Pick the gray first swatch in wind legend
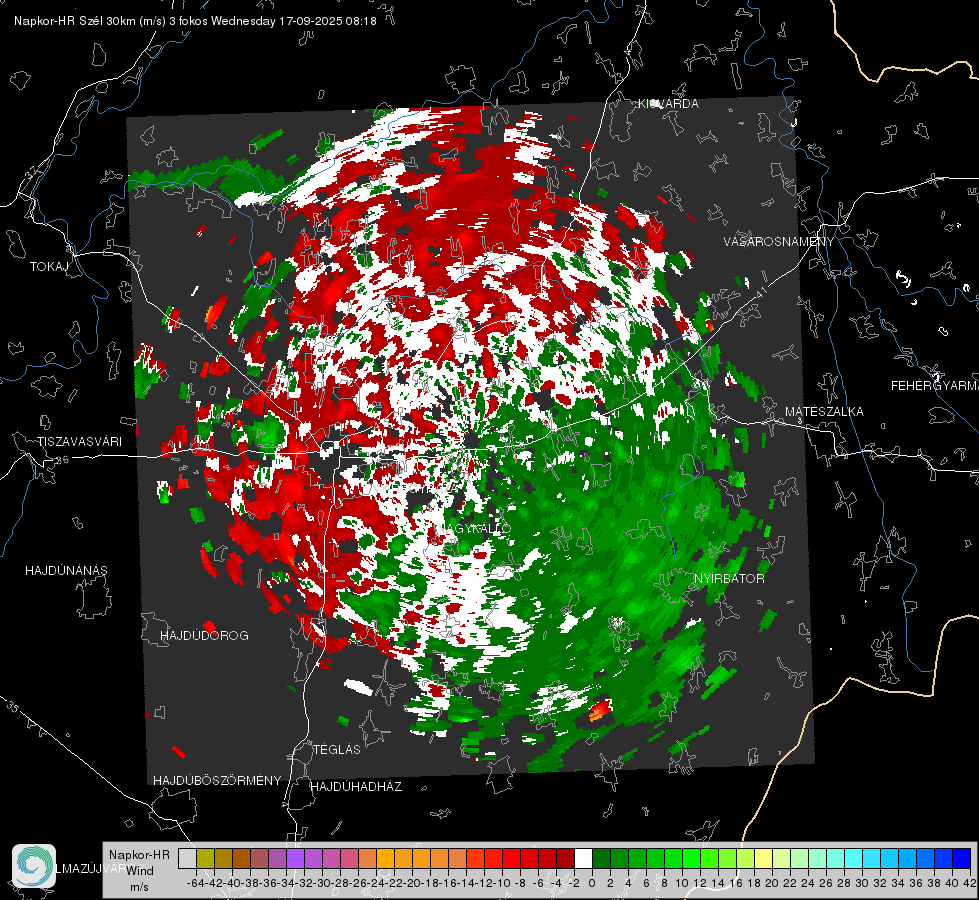 (x=187, y=859)
